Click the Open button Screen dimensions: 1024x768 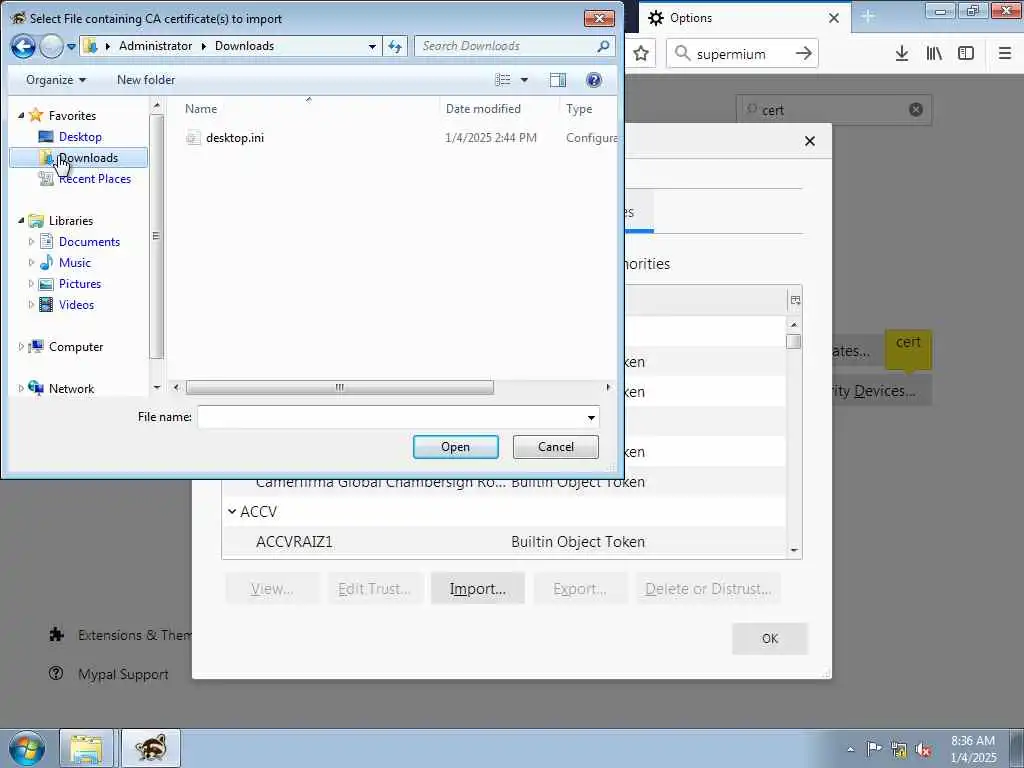click(455, 447)
